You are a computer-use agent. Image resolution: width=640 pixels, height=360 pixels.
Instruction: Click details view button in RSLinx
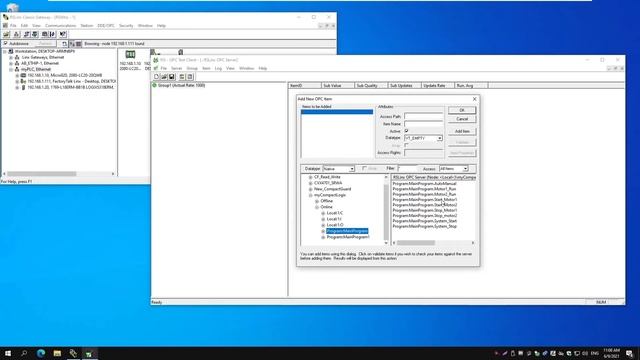(x=79, y=44)
